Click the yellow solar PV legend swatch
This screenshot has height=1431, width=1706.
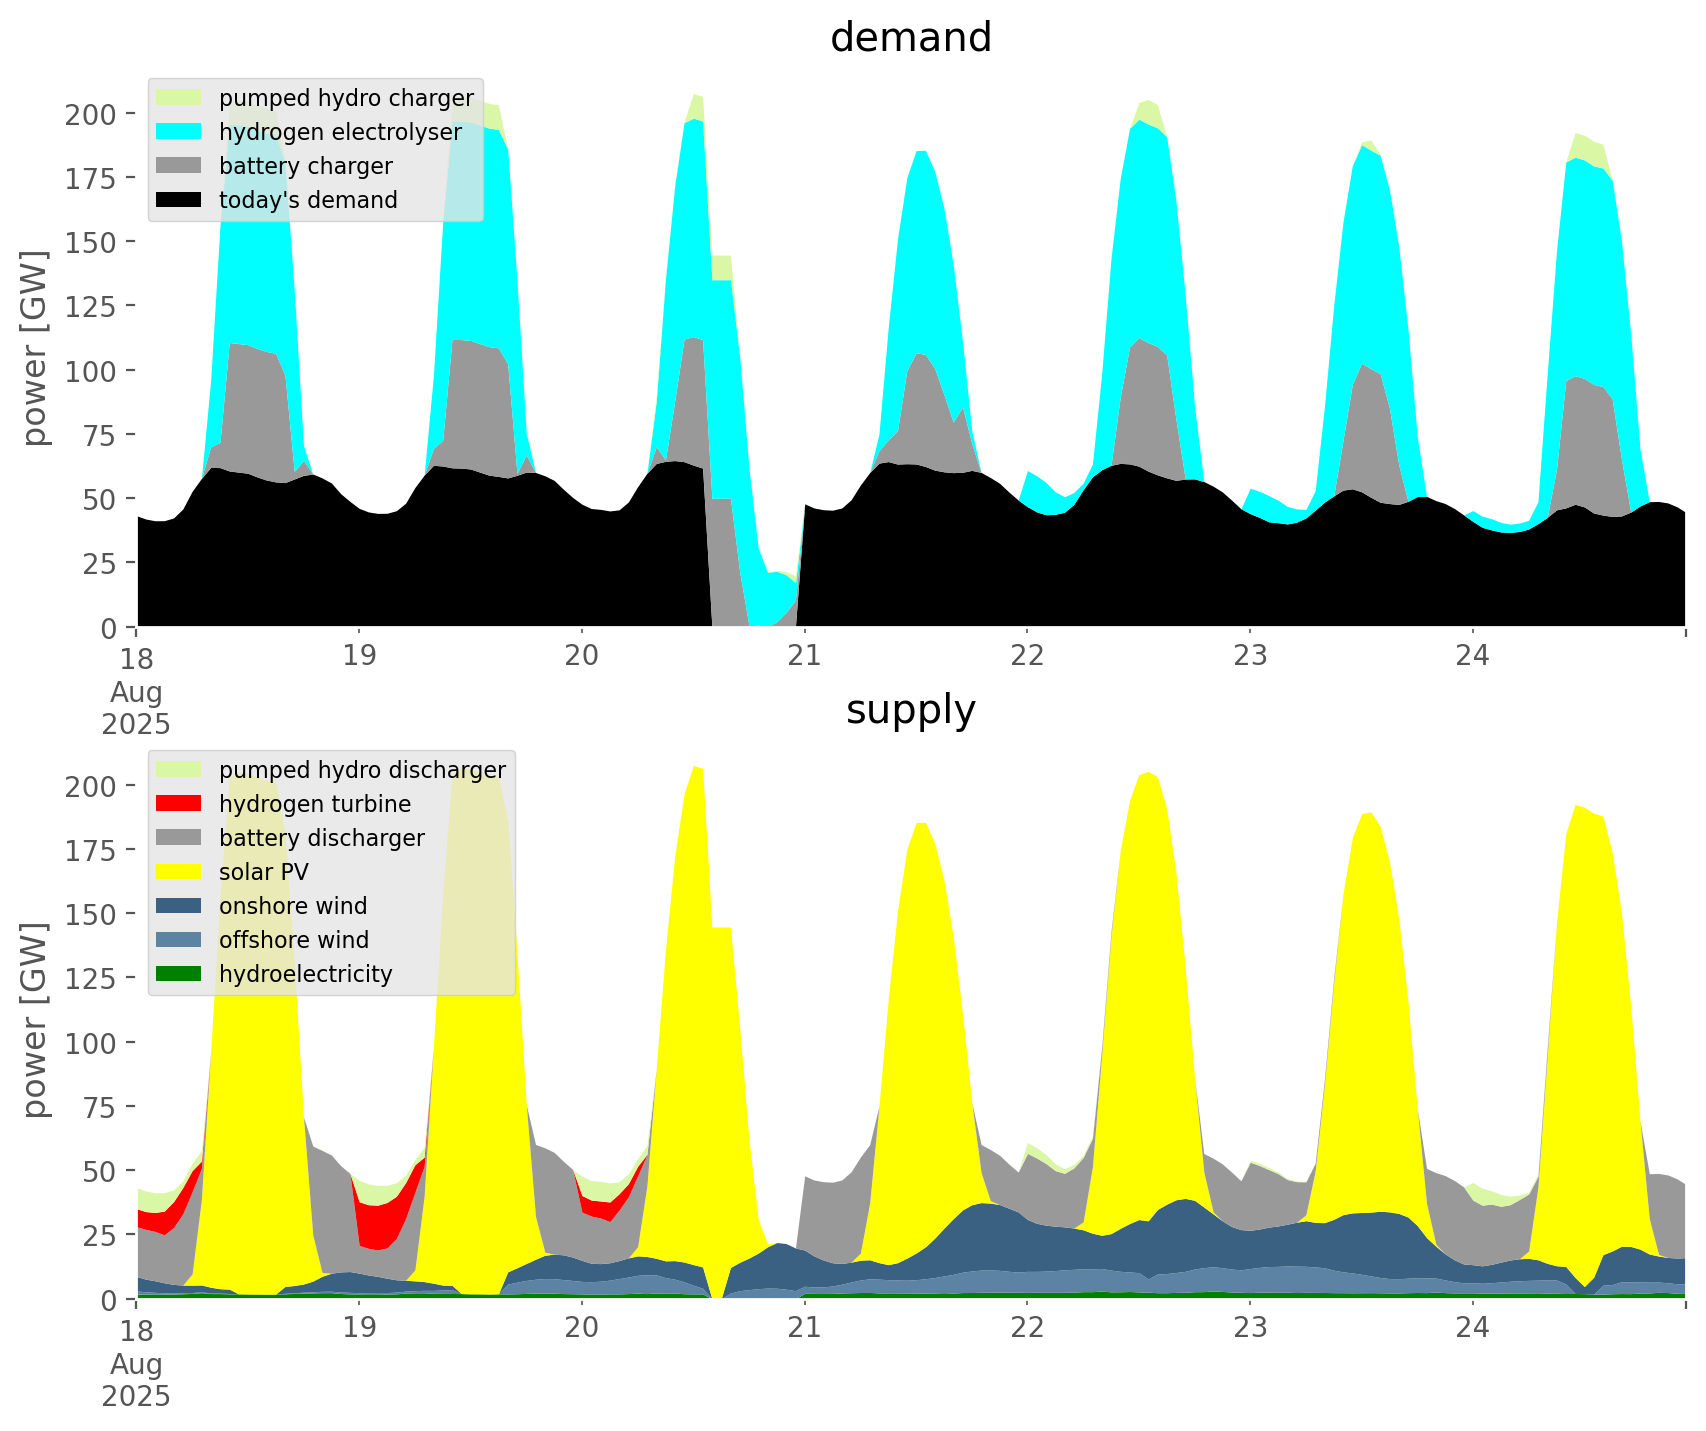(179, 872)
